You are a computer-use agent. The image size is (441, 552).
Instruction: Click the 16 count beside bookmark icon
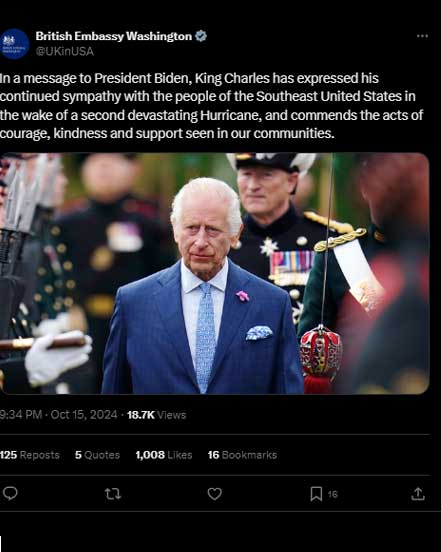pyautogui.click(x=333, y=494)
